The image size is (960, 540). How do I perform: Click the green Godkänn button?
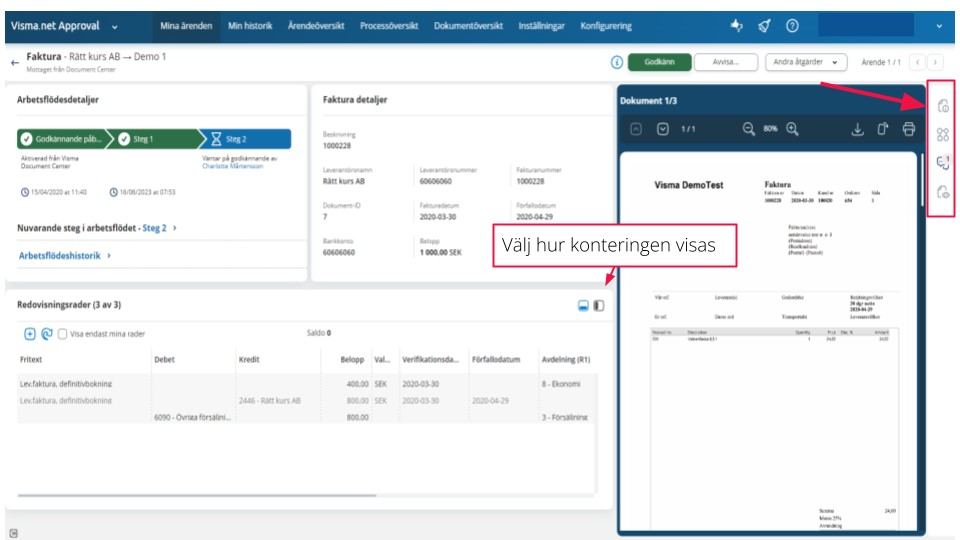(x=659, y=62)
